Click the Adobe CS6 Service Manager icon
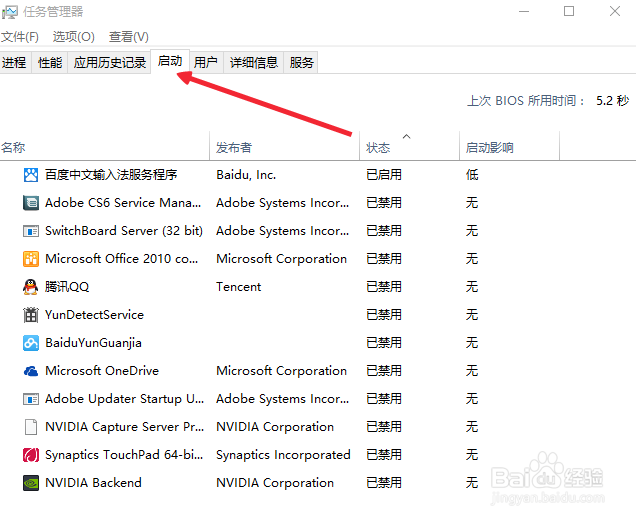Image resolution: width=640 pixels, height=520 pixels. [x=31, y=203]
